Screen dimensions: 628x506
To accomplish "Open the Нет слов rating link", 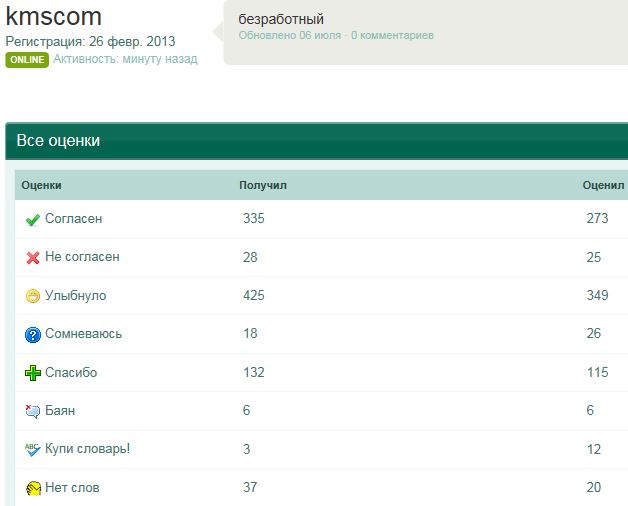I will [72, 488].
